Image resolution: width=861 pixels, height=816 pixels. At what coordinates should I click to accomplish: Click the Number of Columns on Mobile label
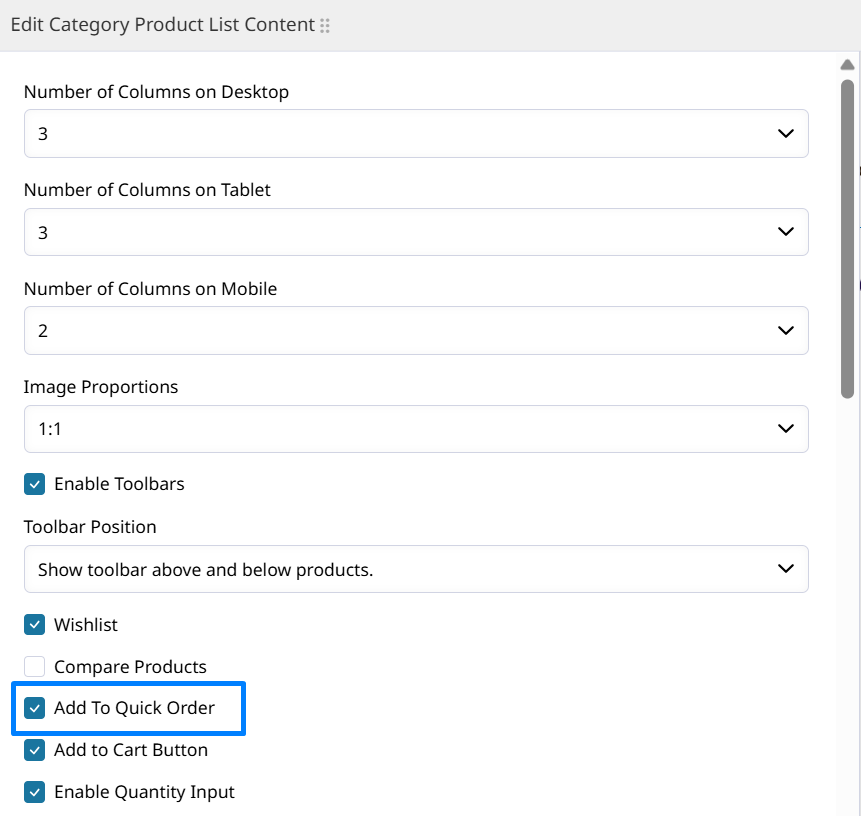pos(150,289)
